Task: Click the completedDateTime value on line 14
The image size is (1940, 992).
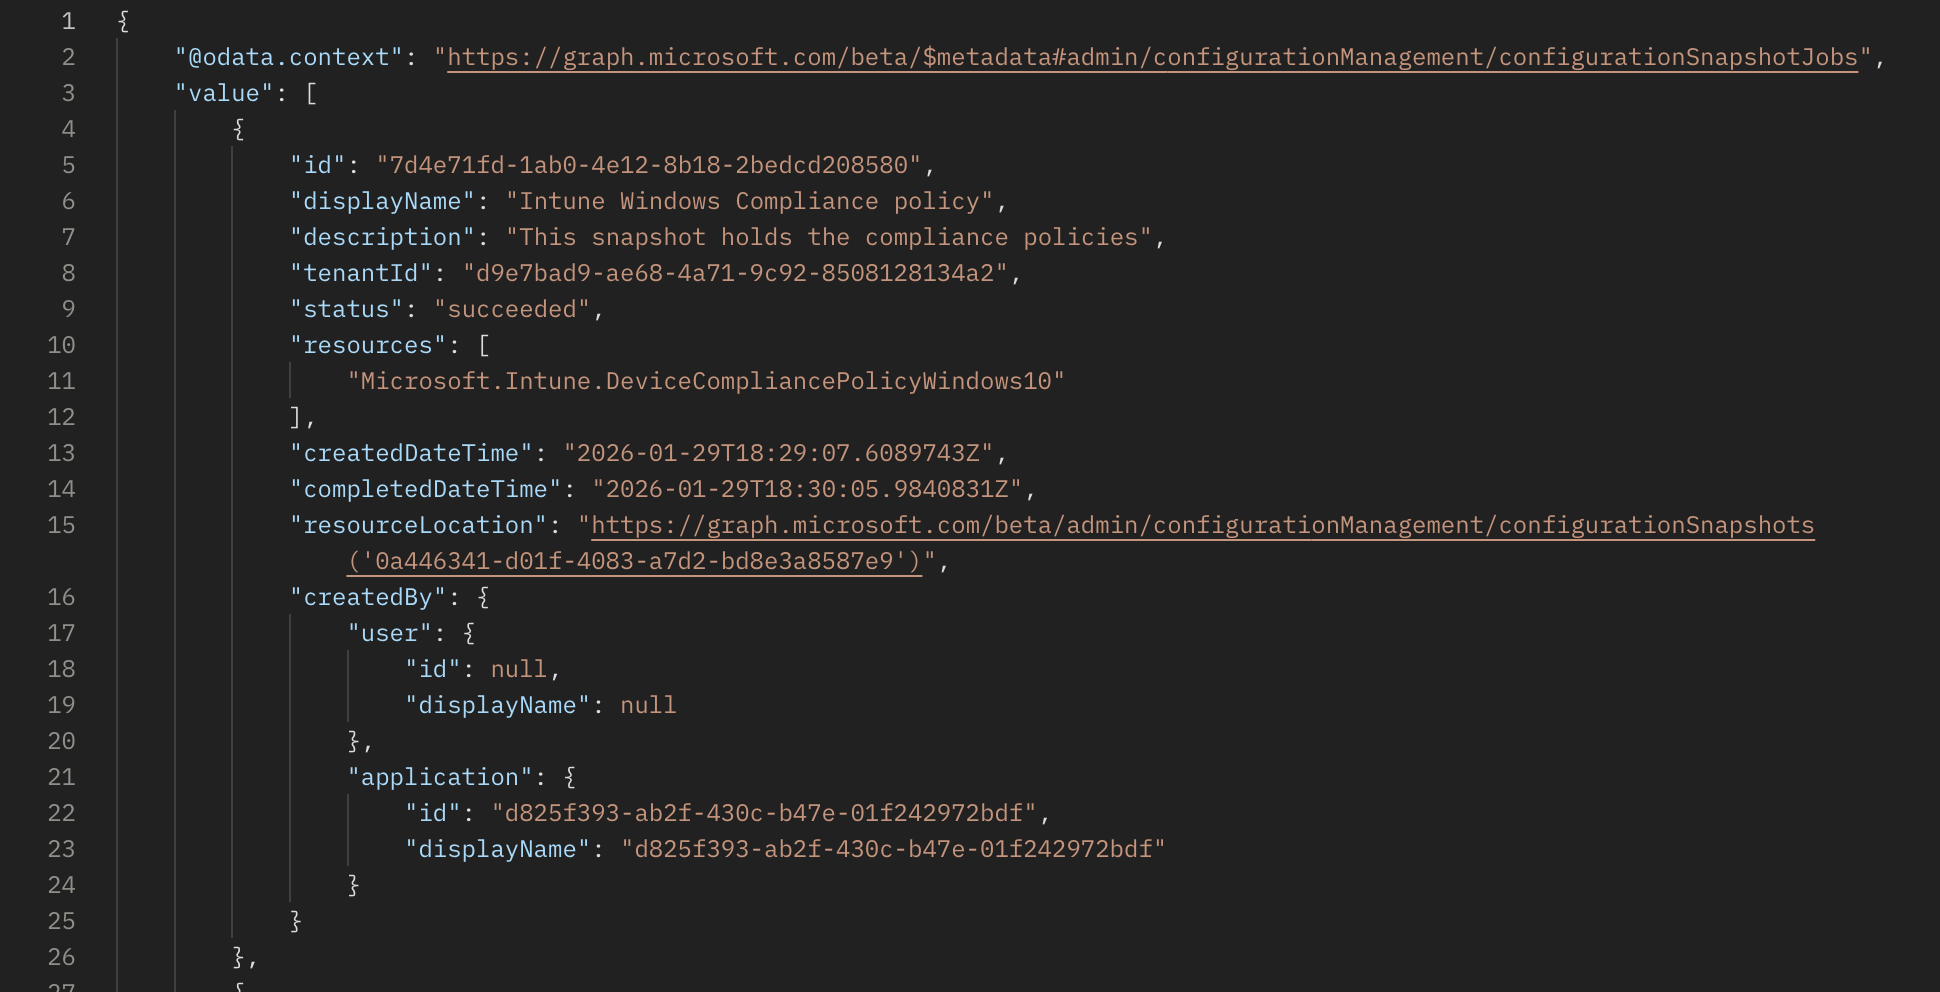Action: (x=812, y=489)
